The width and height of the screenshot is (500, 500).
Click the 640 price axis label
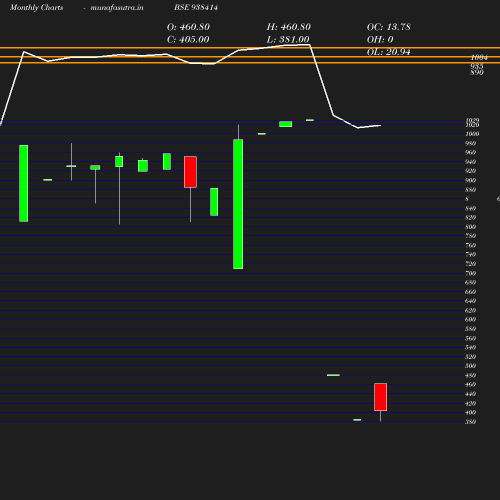(470, 301)
